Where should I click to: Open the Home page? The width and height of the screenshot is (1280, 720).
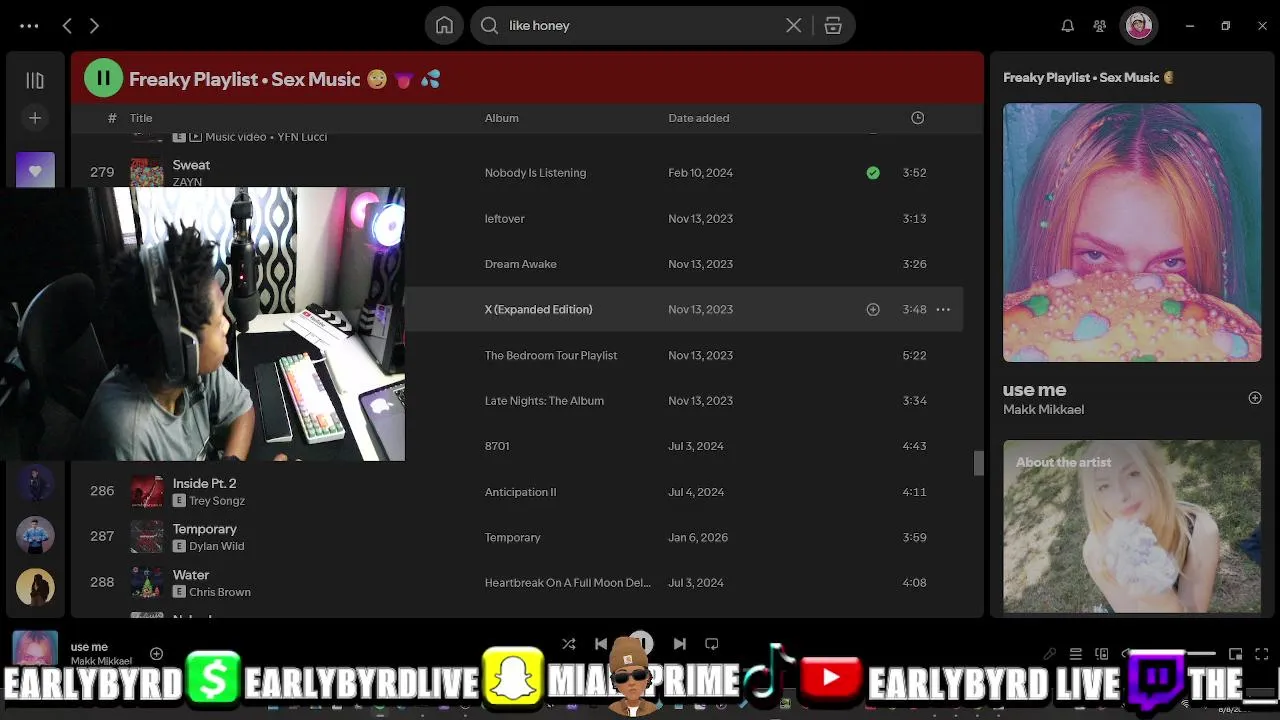[x=444, y=26]
